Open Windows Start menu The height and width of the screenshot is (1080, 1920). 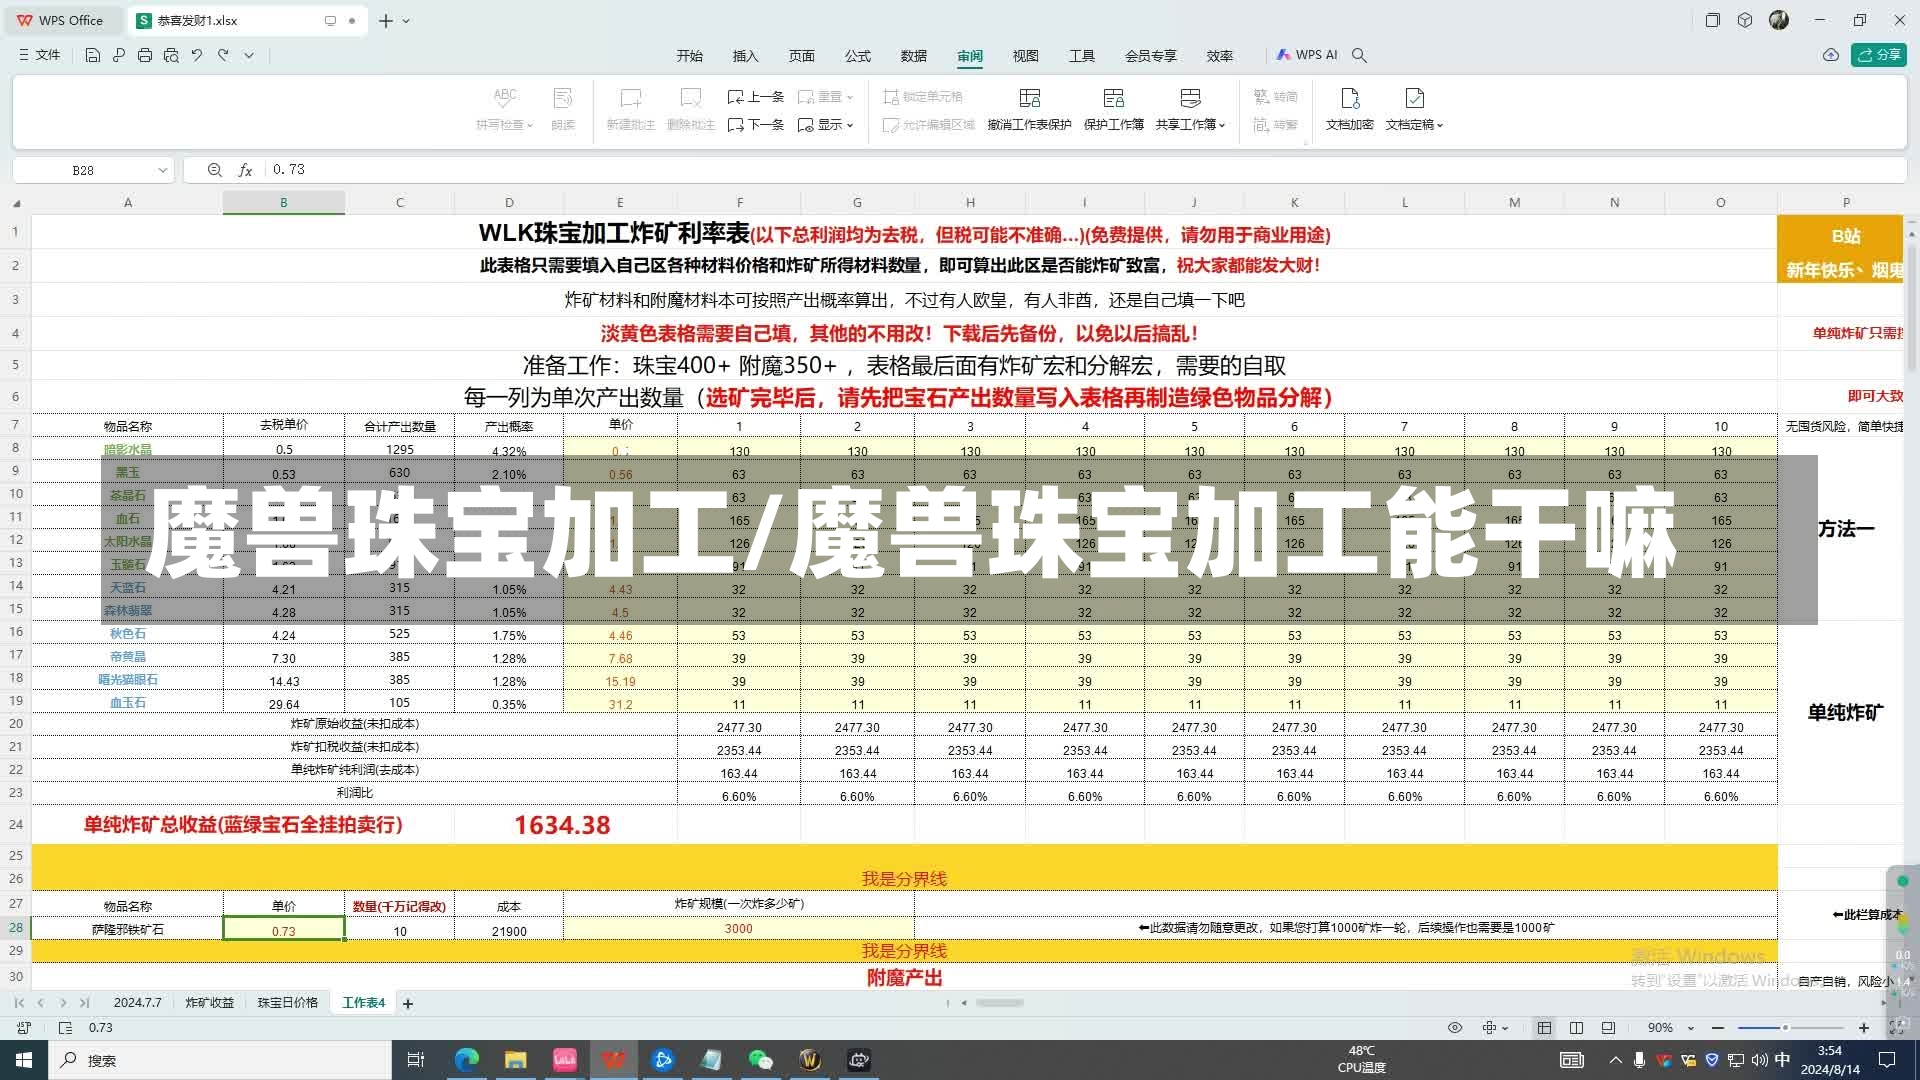click(23, 1060)
